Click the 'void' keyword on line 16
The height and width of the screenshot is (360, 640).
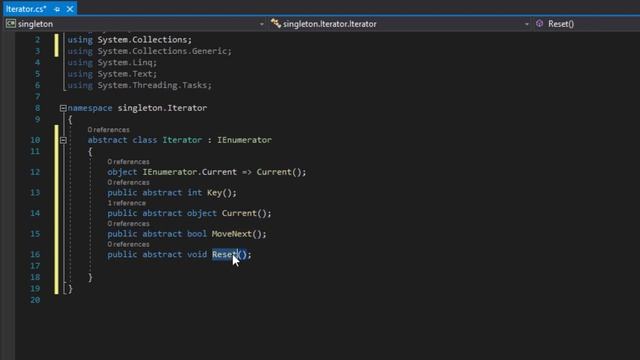[197, 254]
